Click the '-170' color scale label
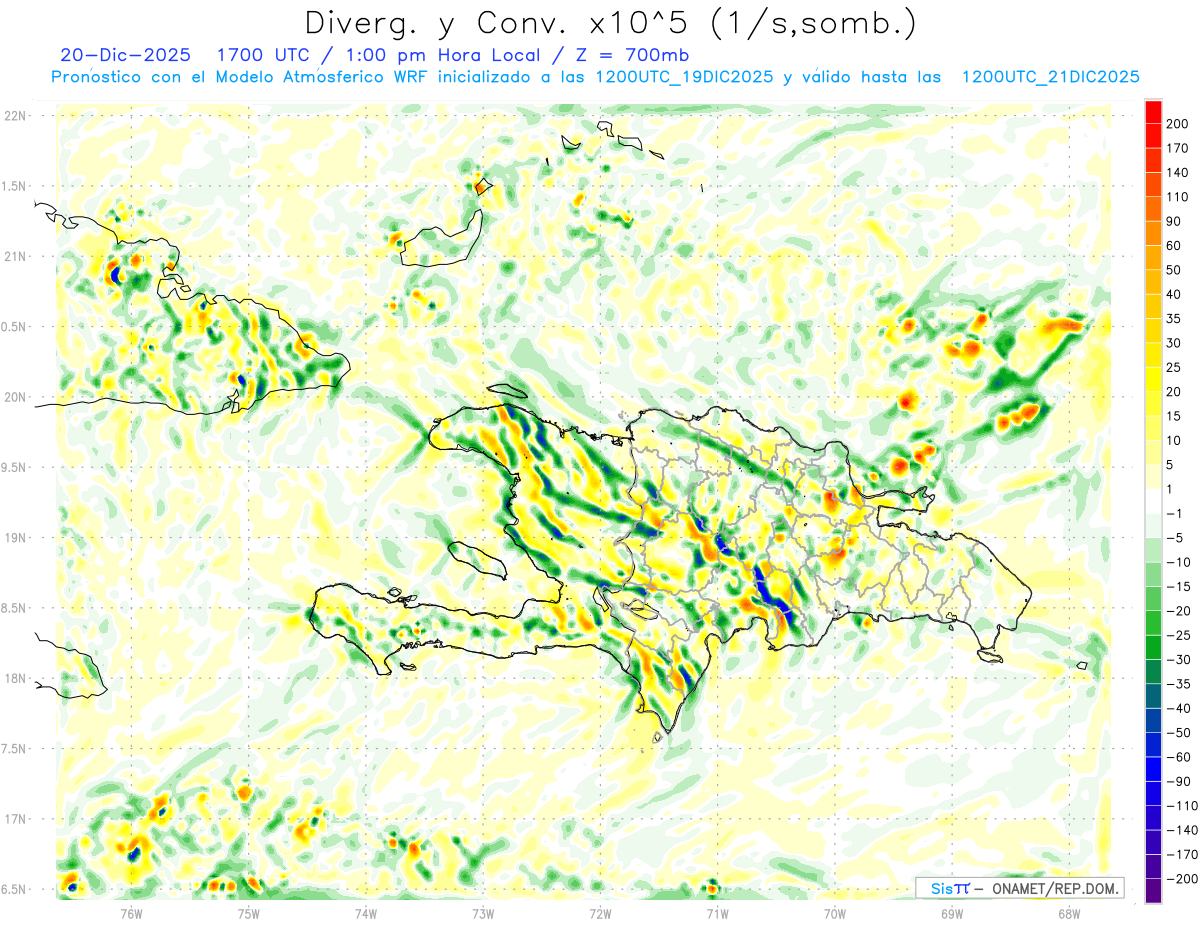 click(x=1181, y=855)
